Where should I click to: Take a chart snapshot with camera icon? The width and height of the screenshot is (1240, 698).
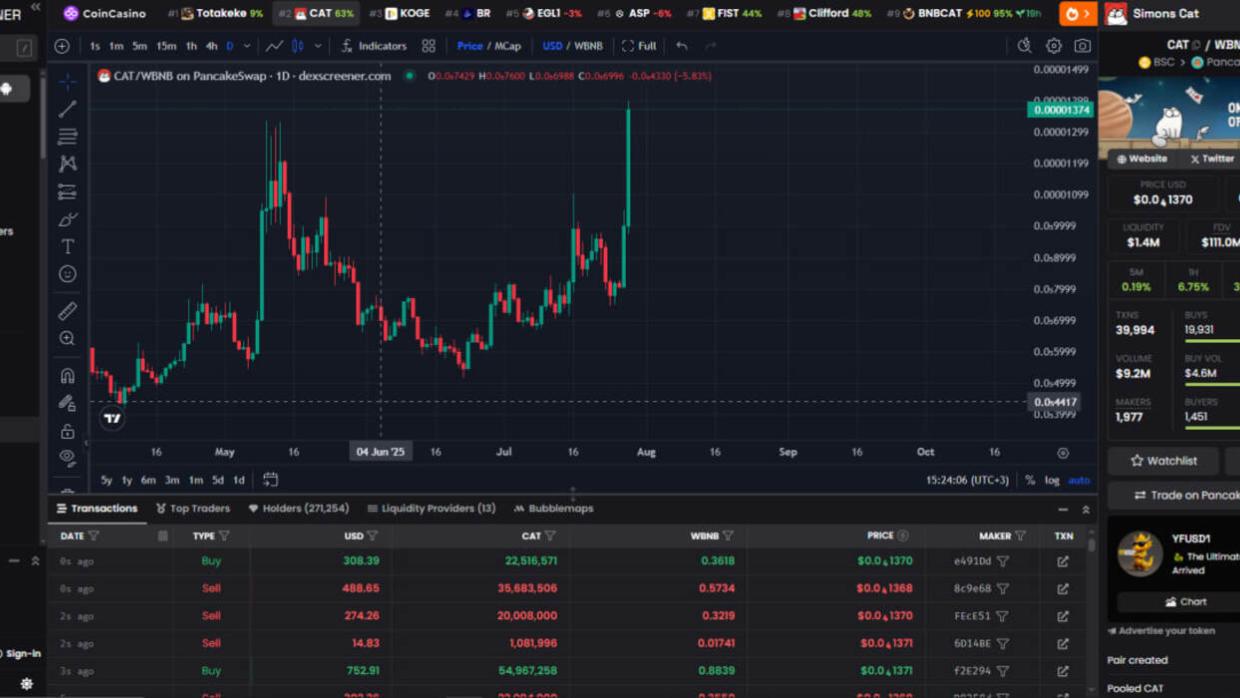click(x=1082, y=46)
